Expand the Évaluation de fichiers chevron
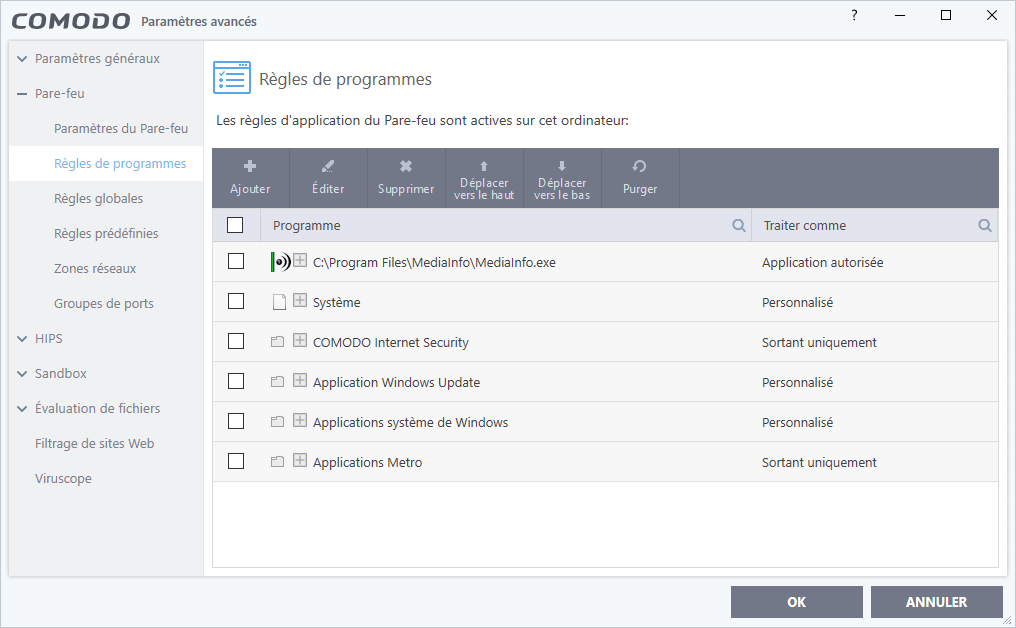The image size is (1016, 628). [22, 409]
